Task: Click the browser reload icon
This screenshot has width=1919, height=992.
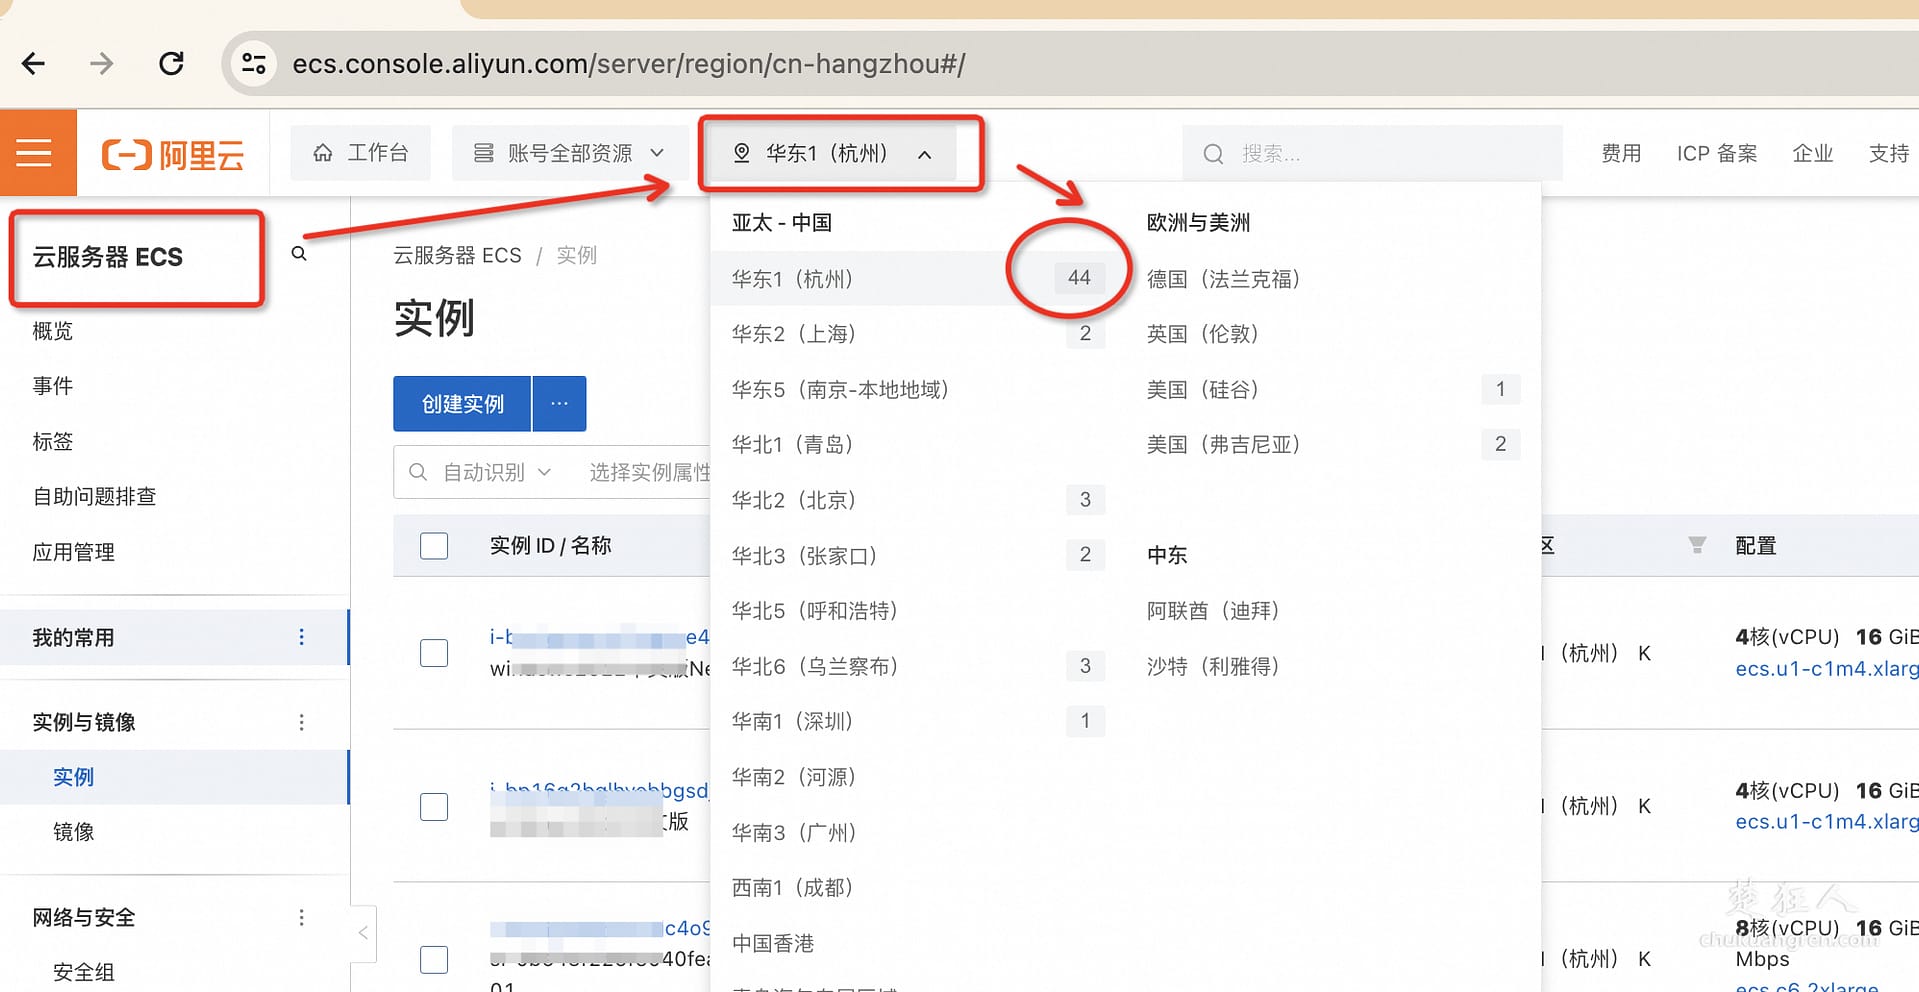Action: point(172,64)
